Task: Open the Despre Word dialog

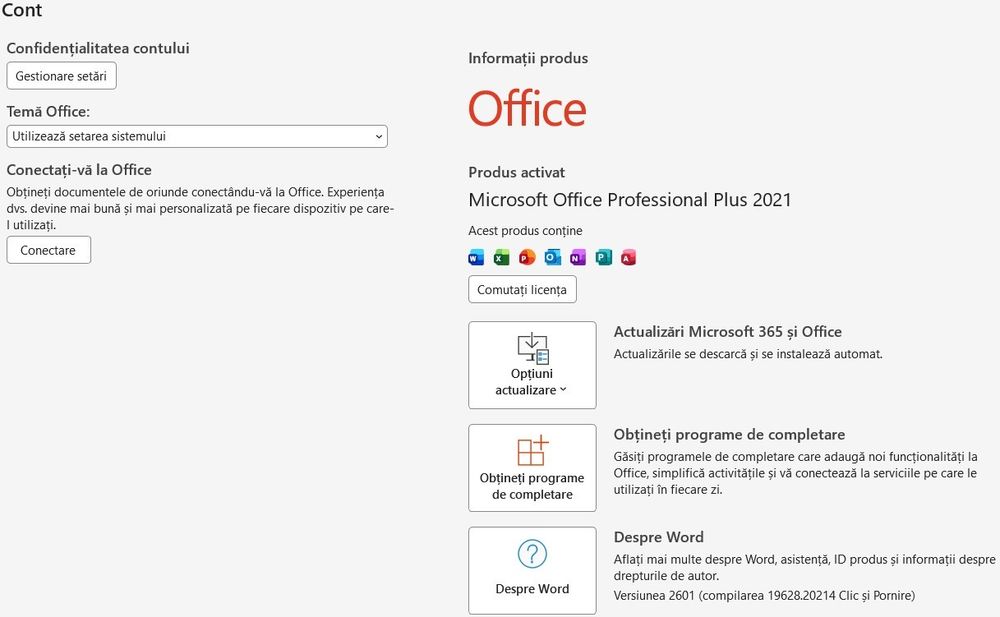Action: (532, 570)
